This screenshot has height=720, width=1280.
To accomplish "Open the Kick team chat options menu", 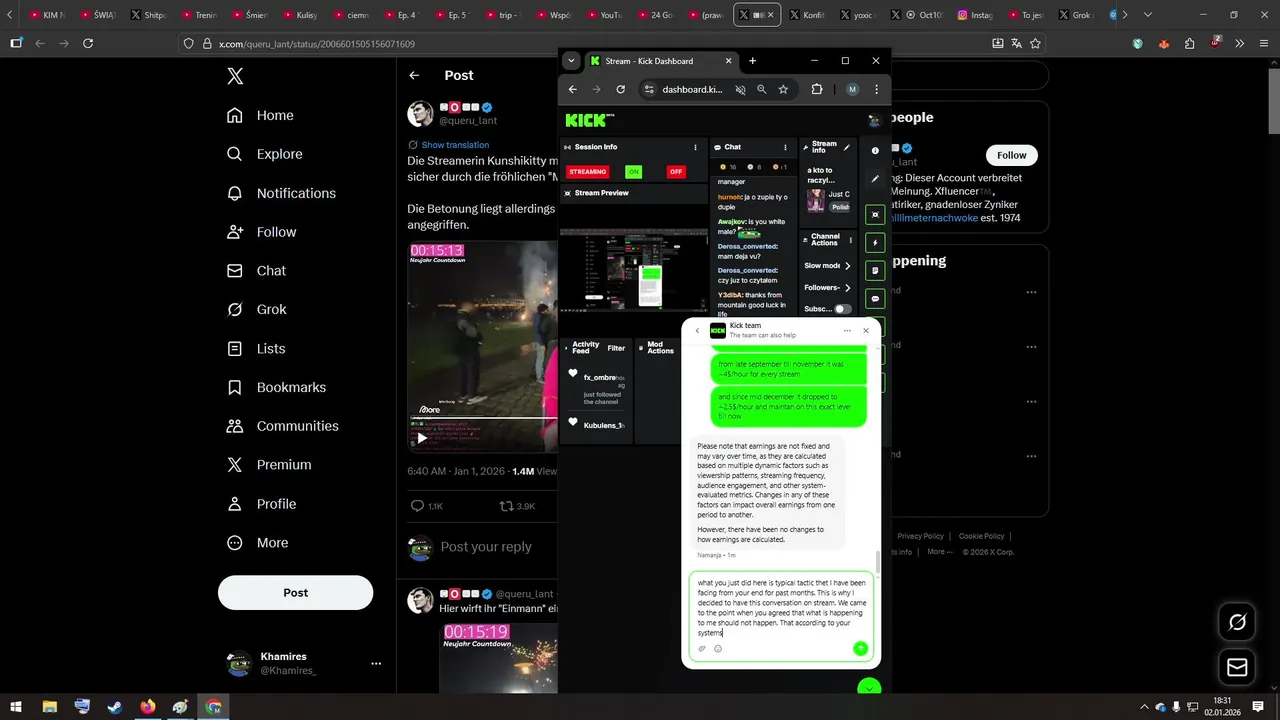I will coord(847,330).
